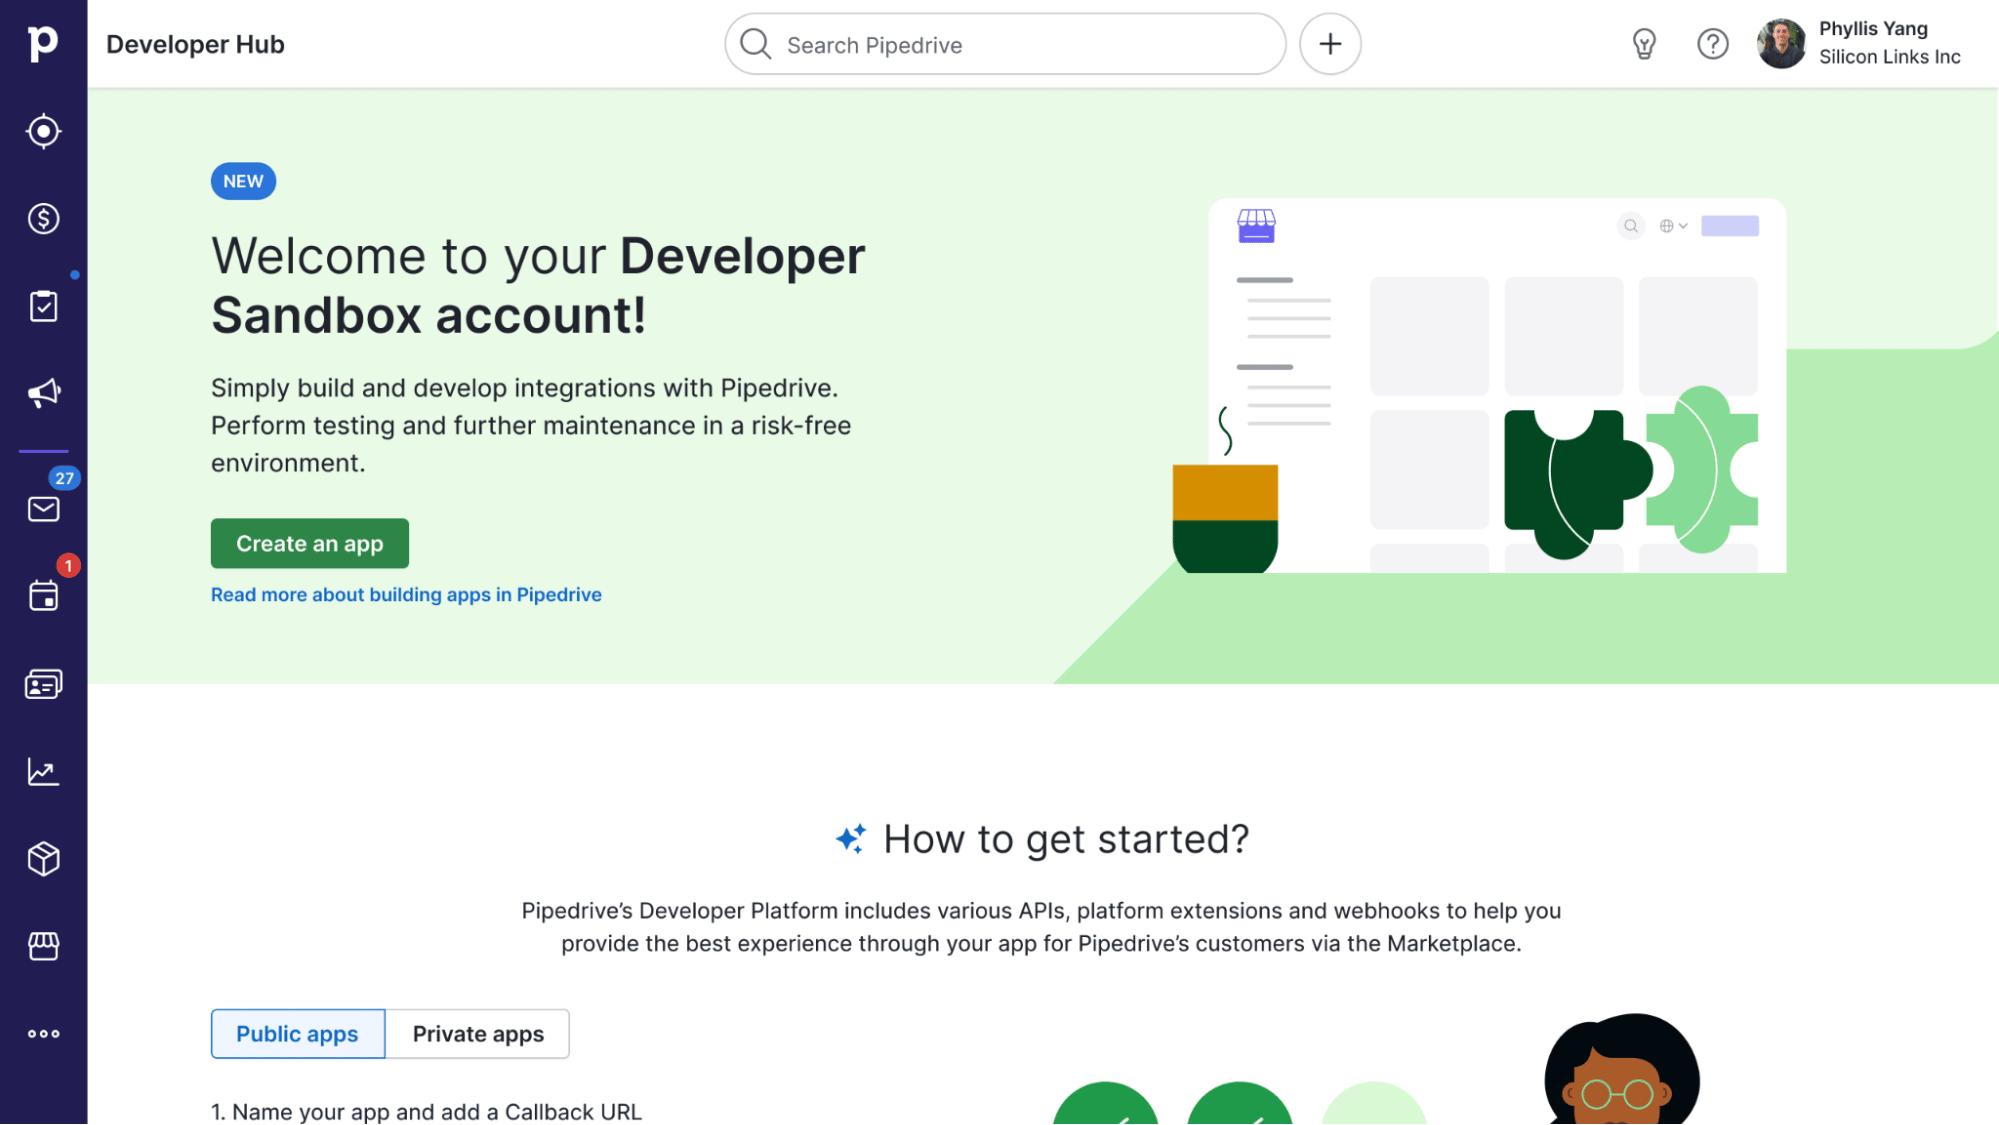Click the megaphone/campaigns icon in sidebar

tap(43, 393)
